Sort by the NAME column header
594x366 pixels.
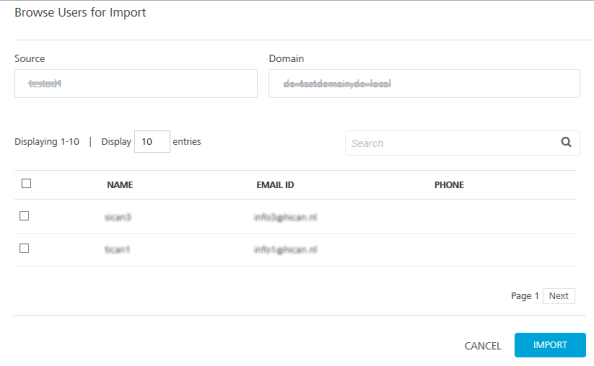pyautogui.click(x=120, y=185)
